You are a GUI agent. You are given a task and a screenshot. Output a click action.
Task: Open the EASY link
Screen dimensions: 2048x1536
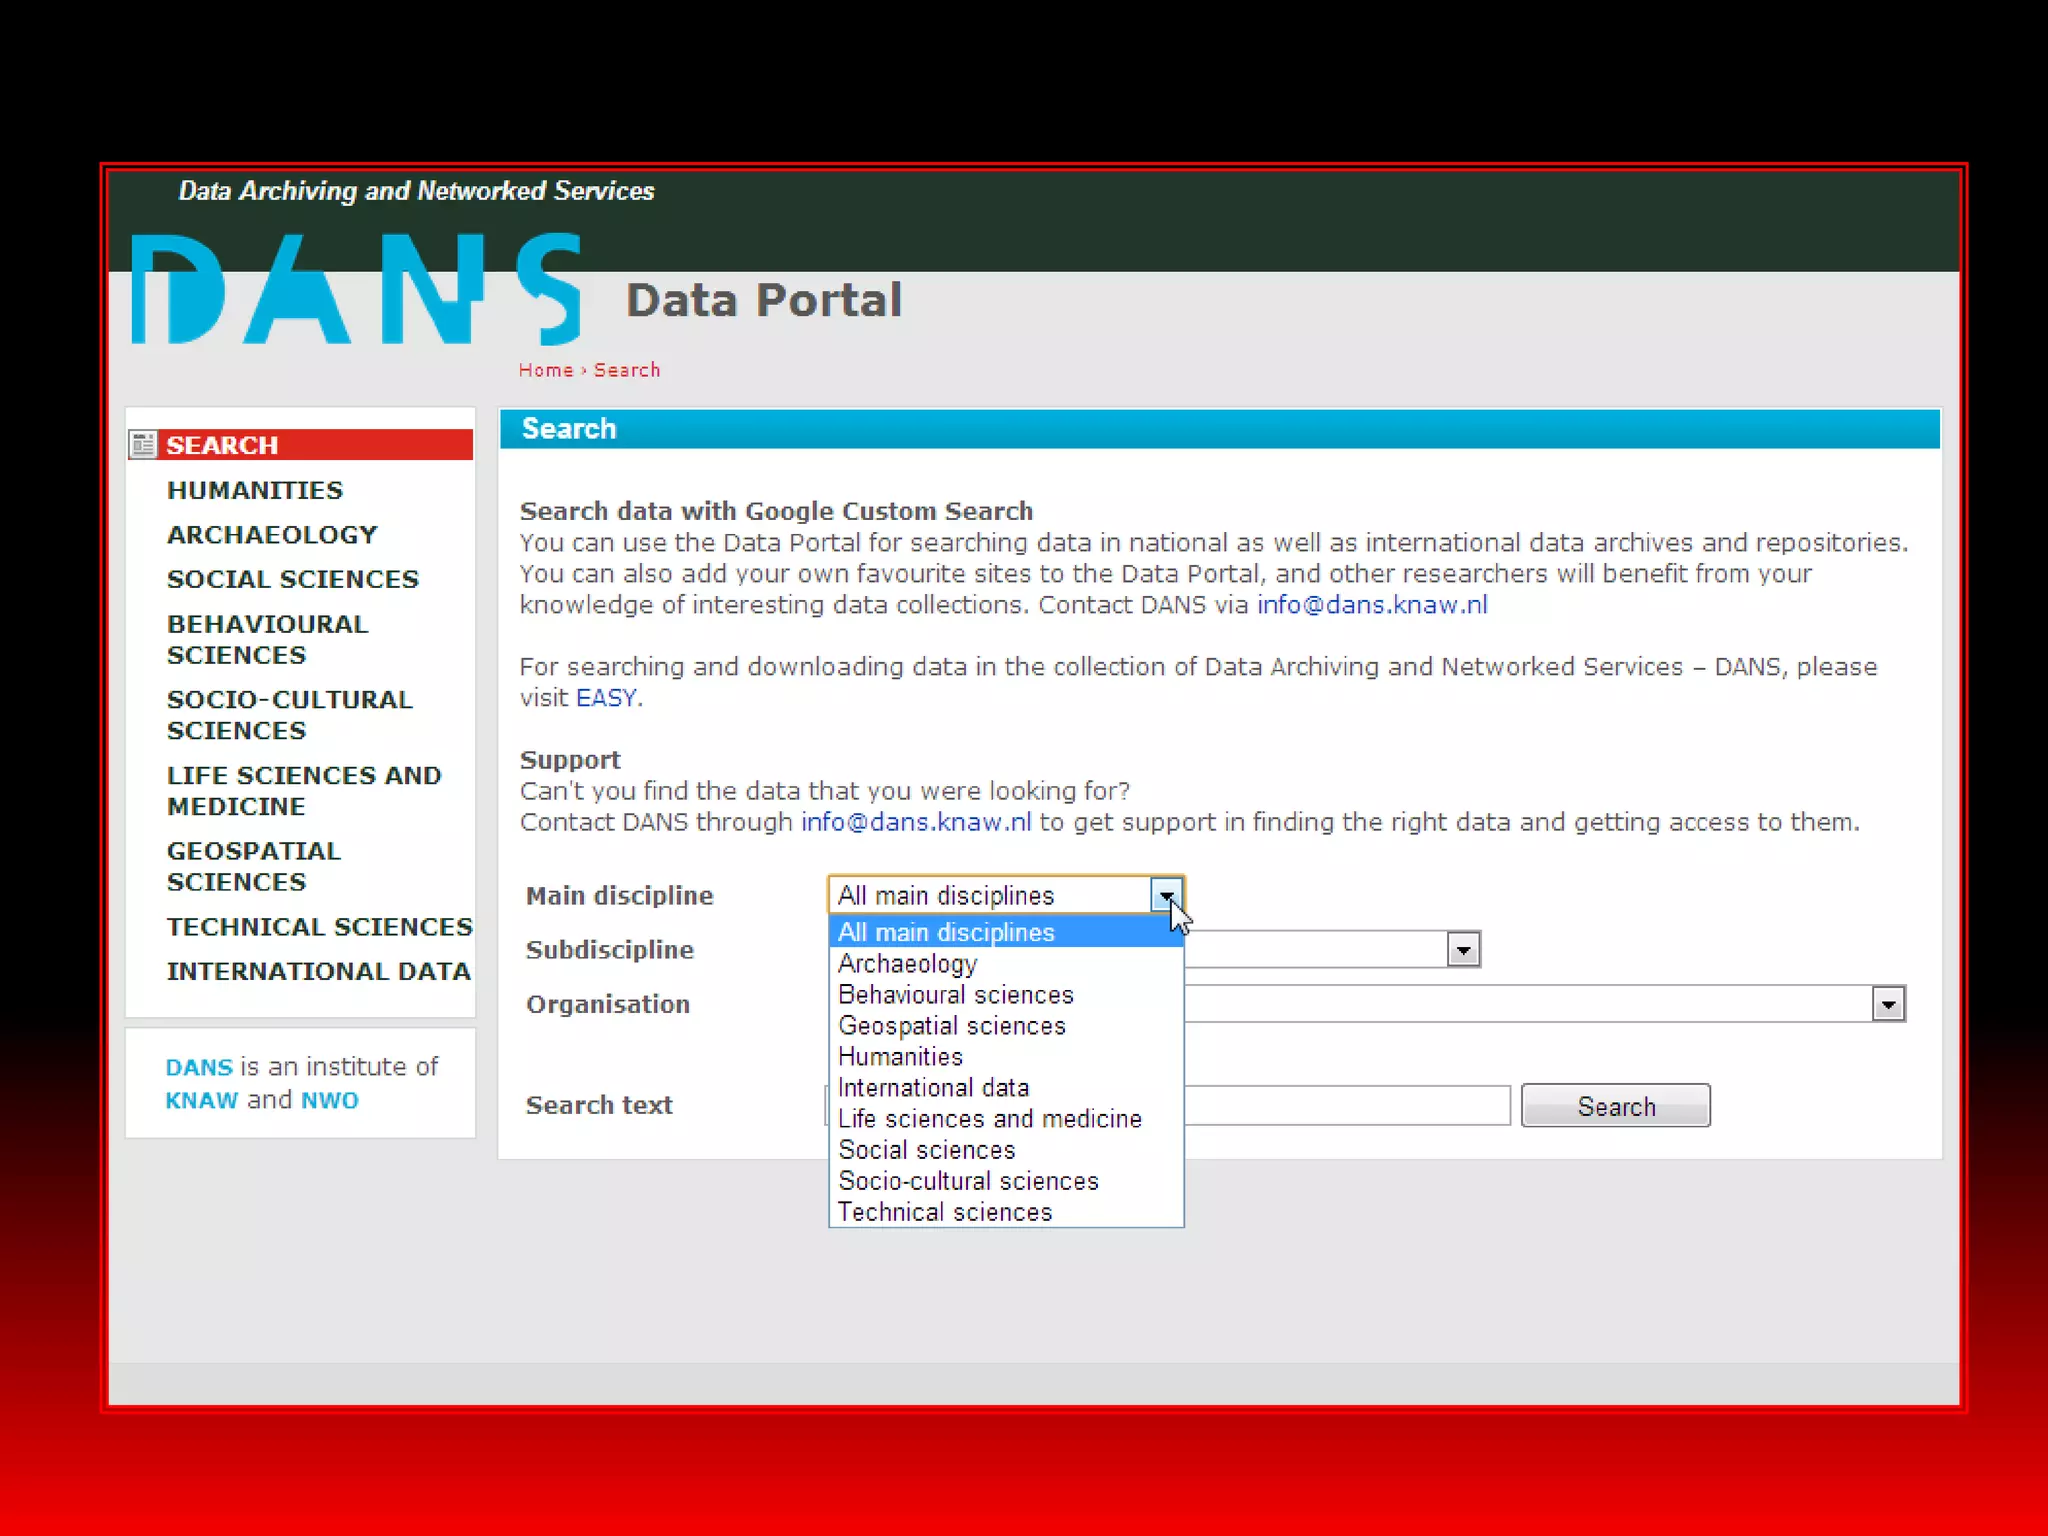[605, 698]
